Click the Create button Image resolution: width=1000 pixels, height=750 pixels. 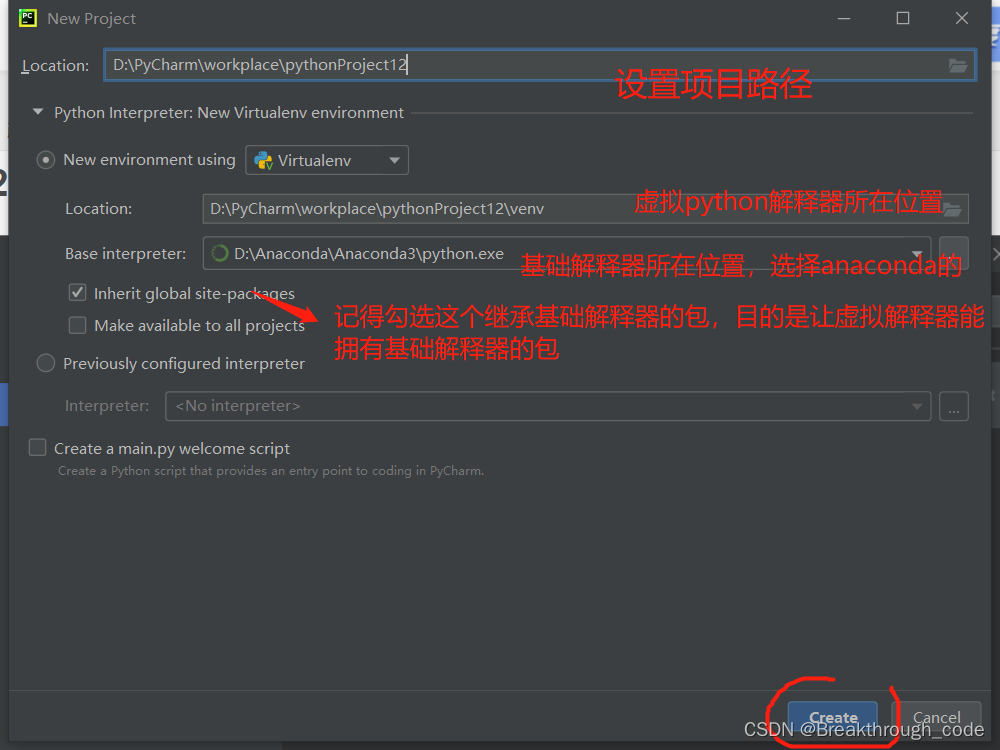point(833,718)
